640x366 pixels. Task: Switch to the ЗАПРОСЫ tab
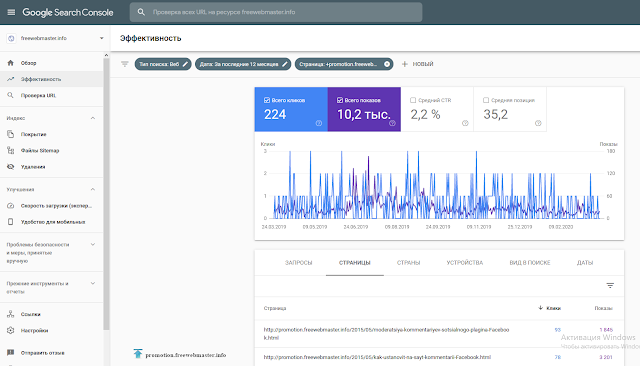pyautogui.click(x=298, y=263)
